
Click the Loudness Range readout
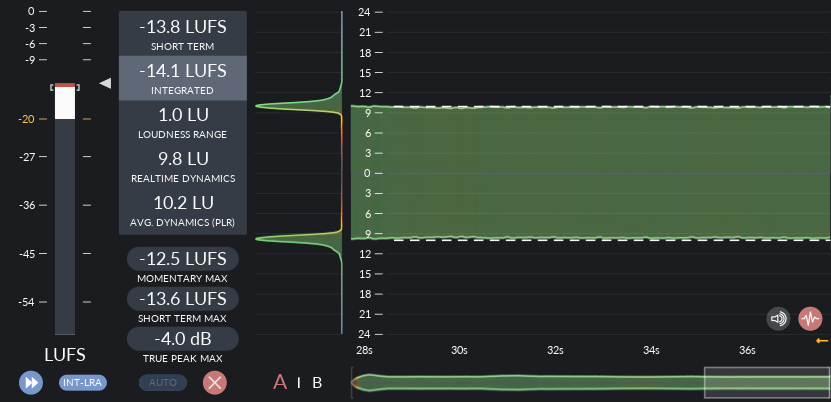[182, 122]
